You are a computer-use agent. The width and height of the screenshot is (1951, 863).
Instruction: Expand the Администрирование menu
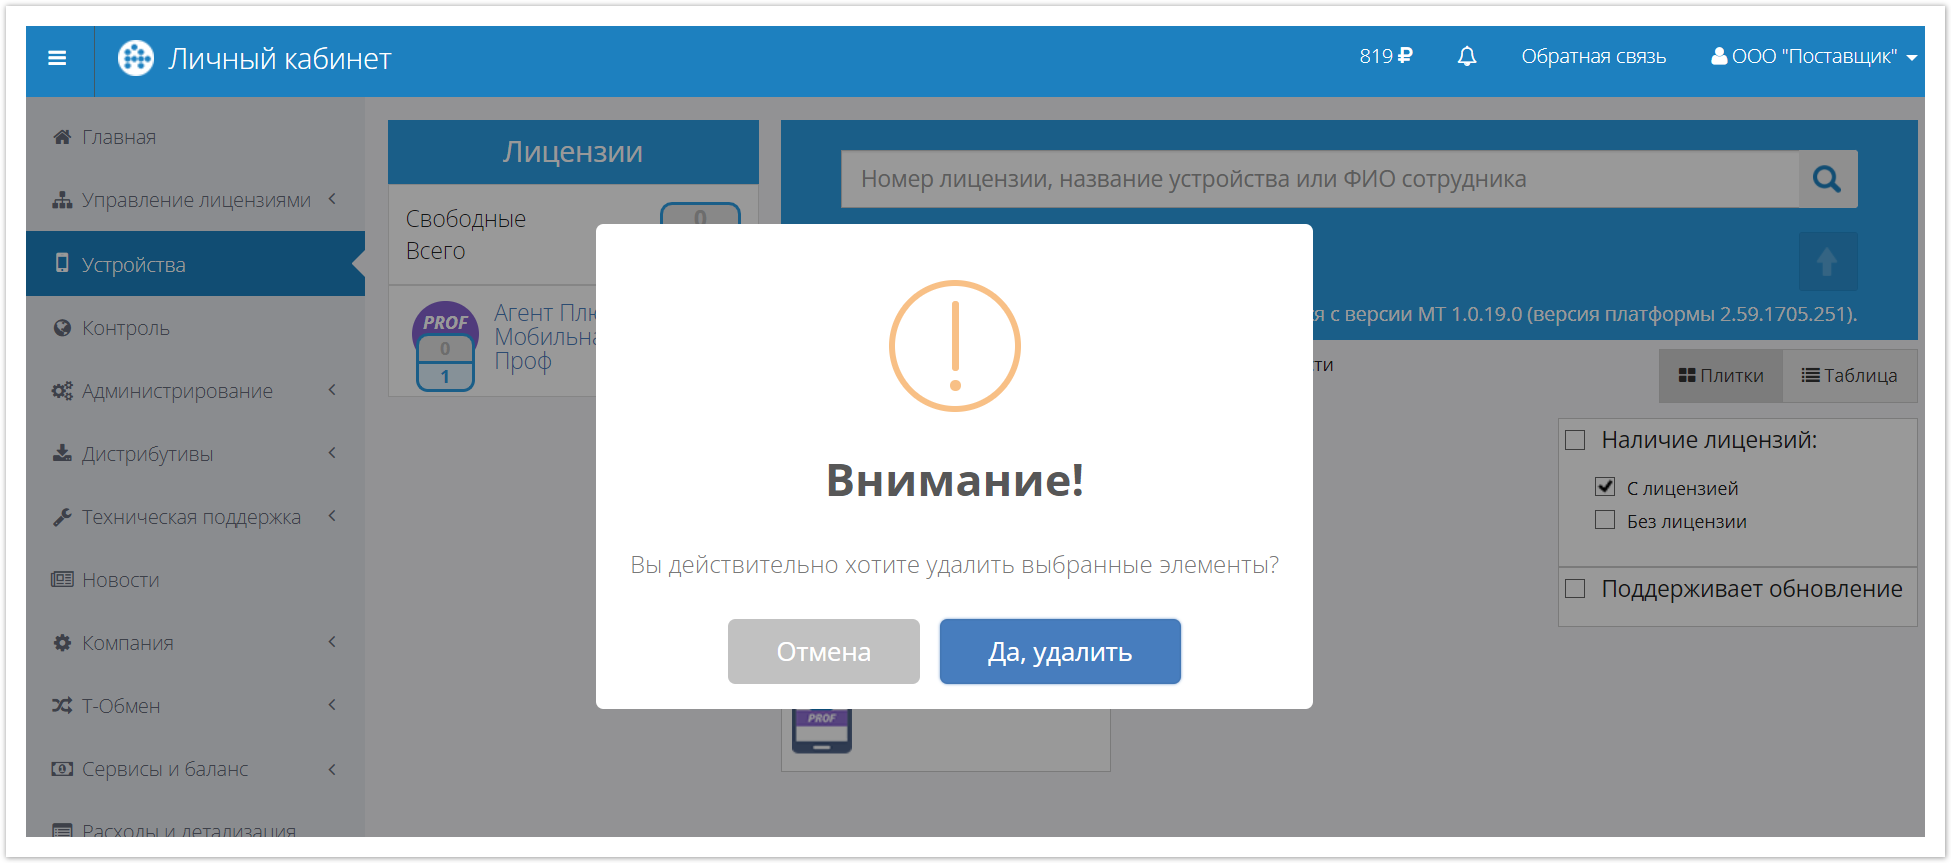[195, 391]
